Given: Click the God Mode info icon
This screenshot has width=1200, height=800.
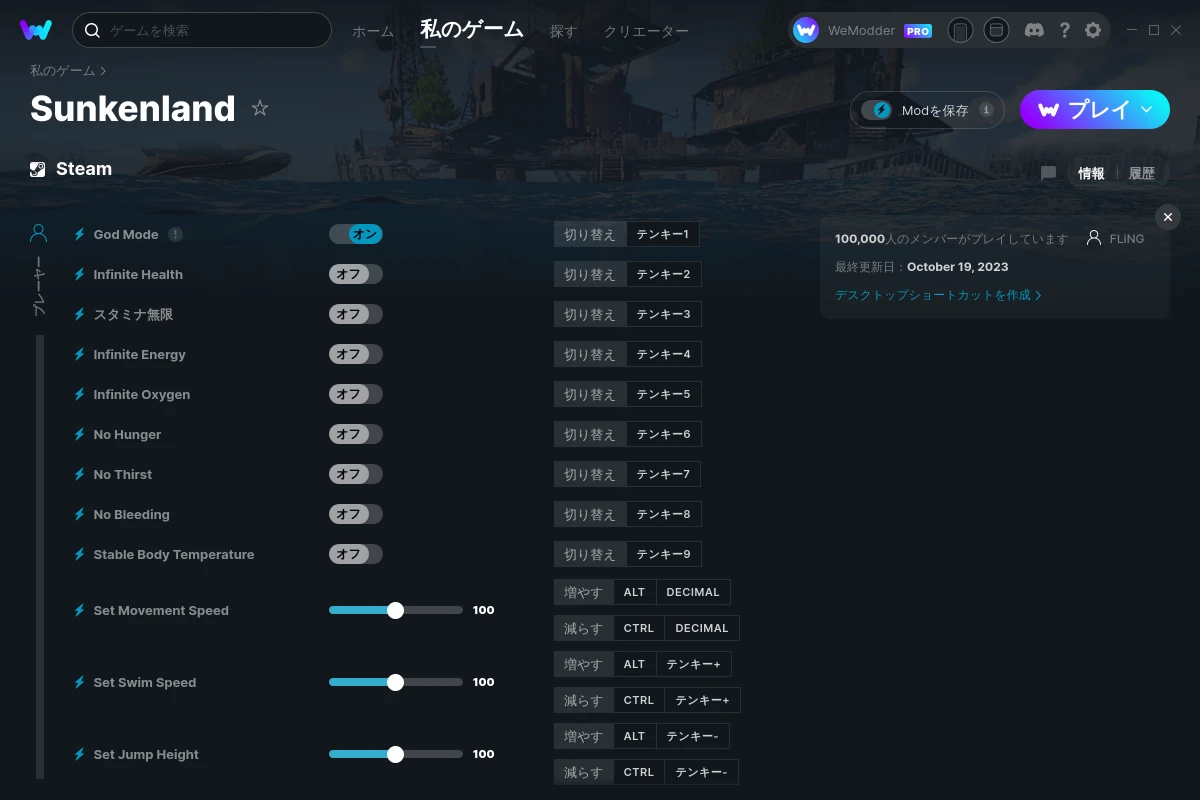Looking at the screenshot, I should click(x=176, y=234).
